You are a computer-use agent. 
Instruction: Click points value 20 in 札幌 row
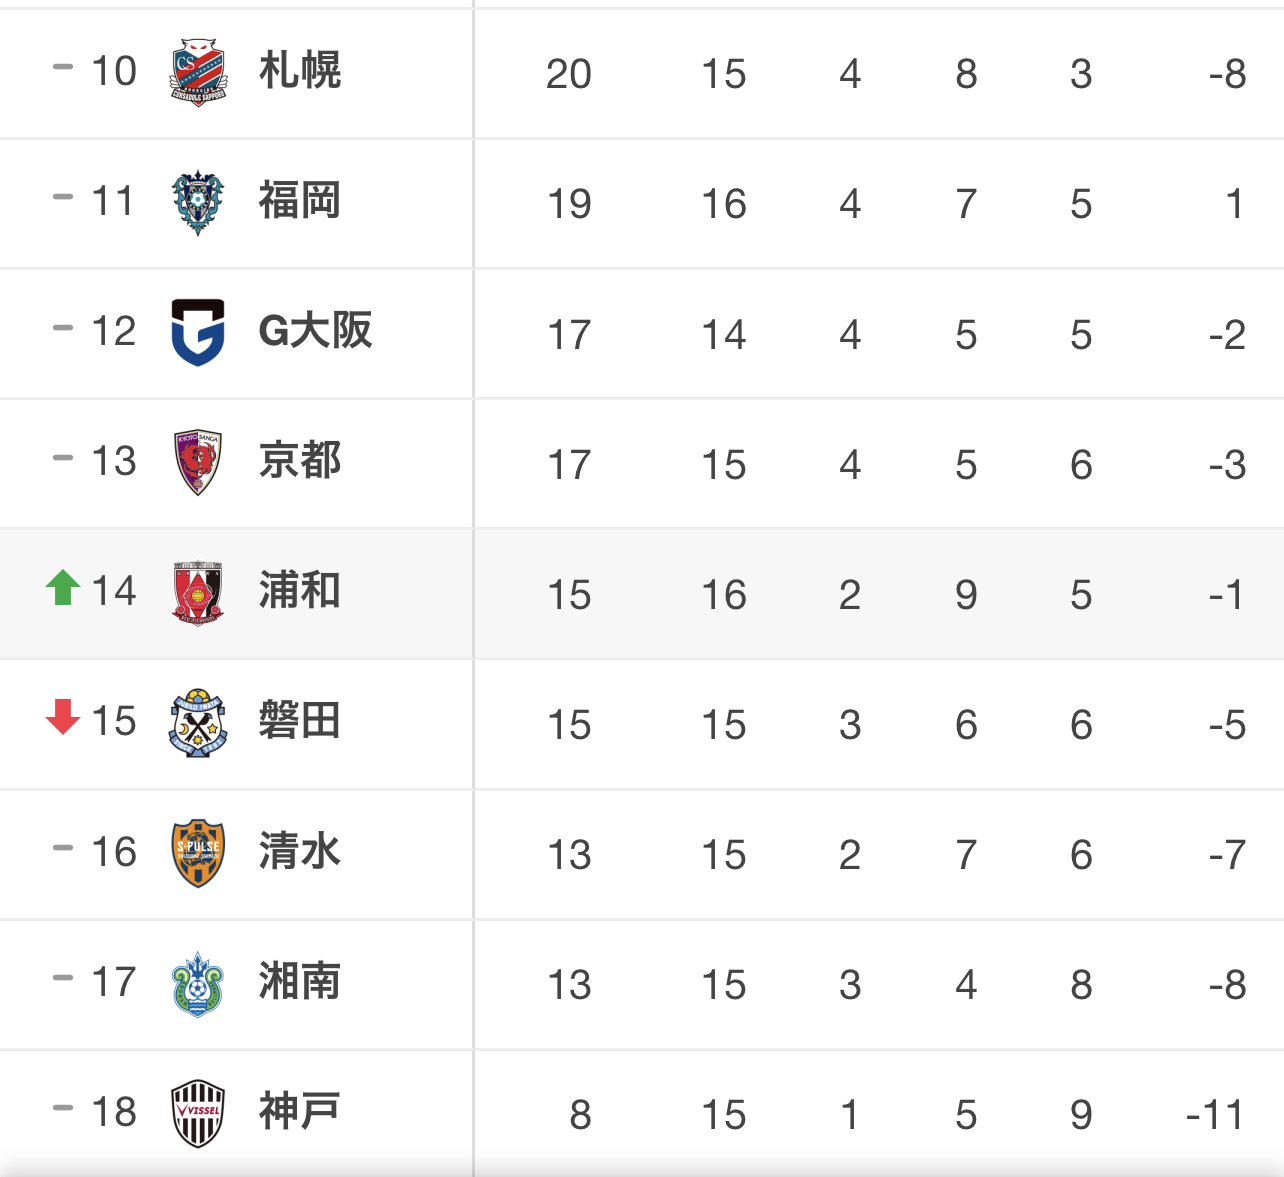point(569,74)
